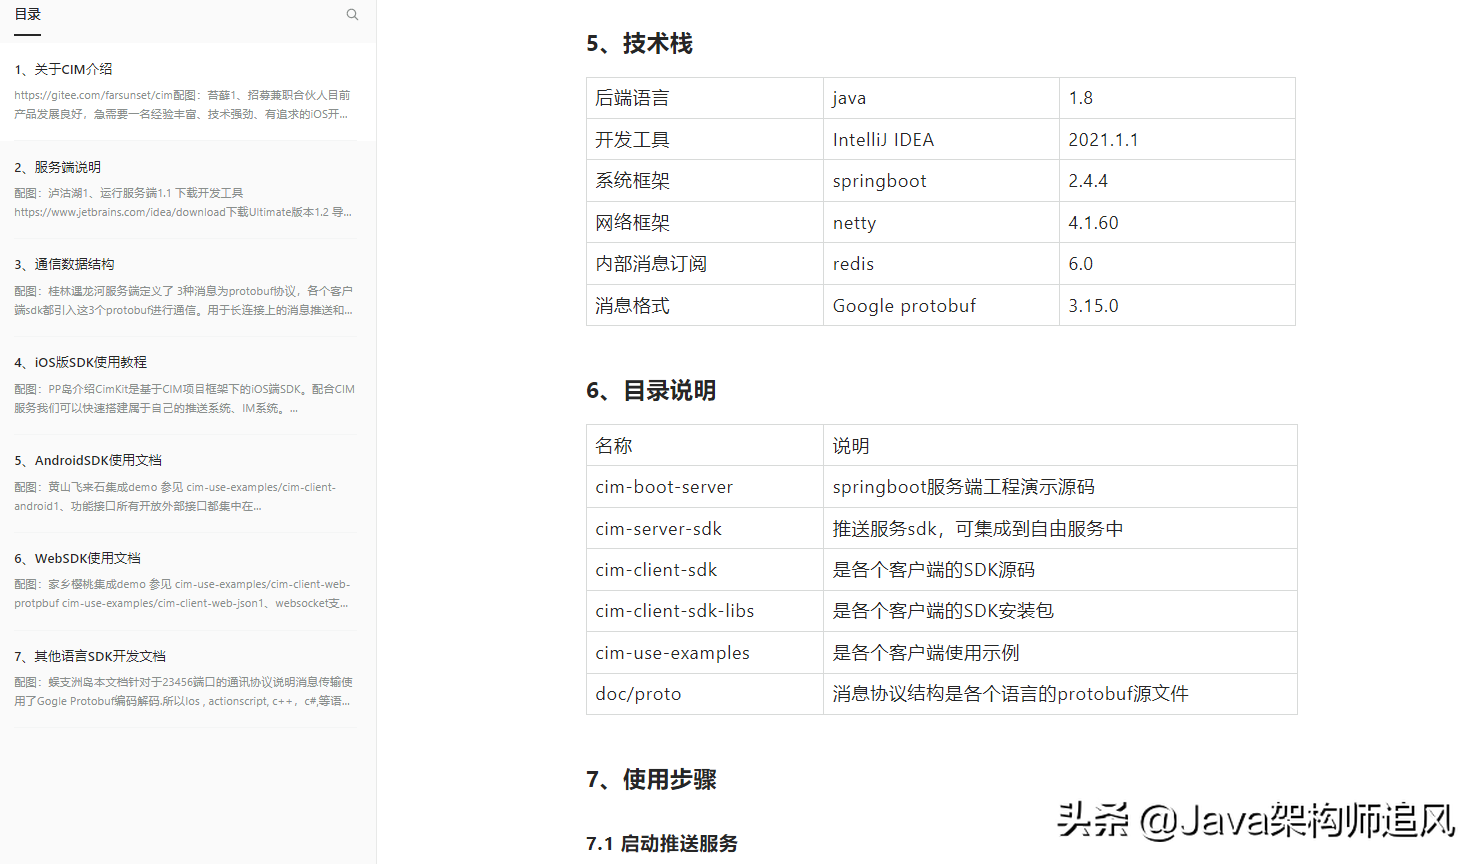
Task: Click the 是各个客户端的SDK安装包 cell
Action: point(1060,611)
